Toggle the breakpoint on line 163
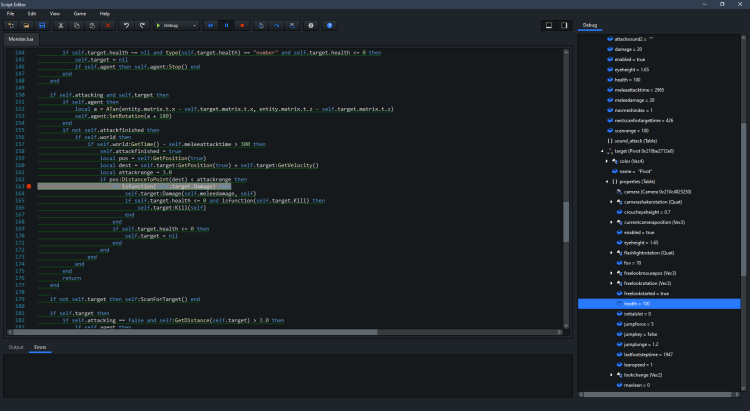The height and width of the screenshot is (411, 750). 30,187
